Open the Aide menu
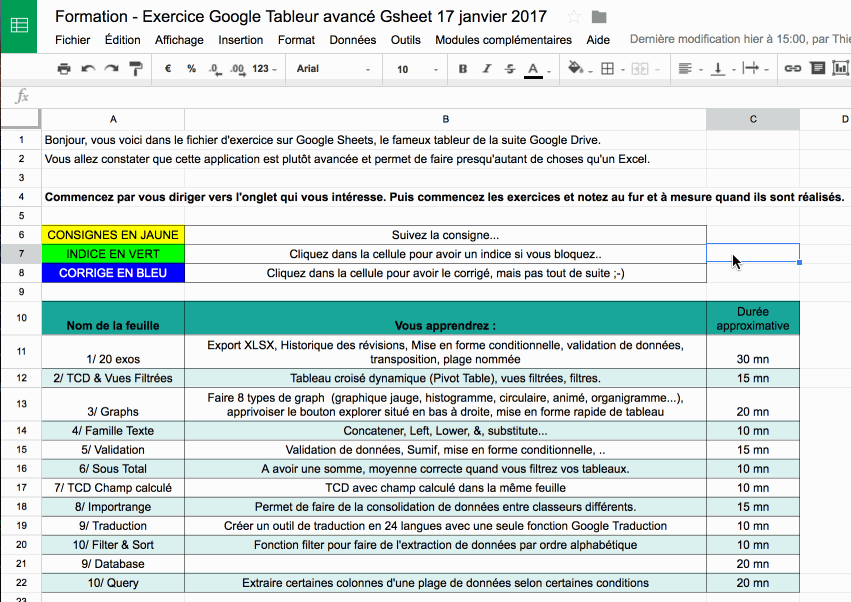This screenshot has width=851, height=602. point(598,40)
